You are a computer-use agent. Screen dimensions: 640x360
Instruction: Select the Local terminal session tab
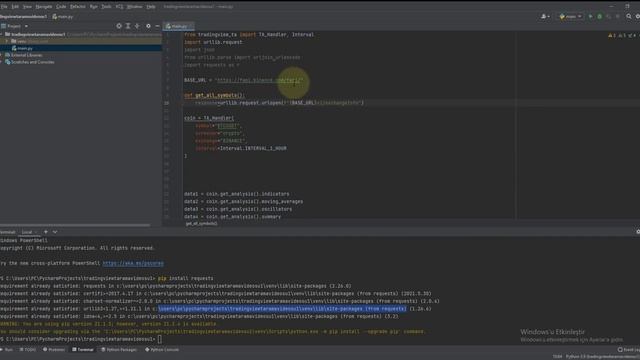27,232
